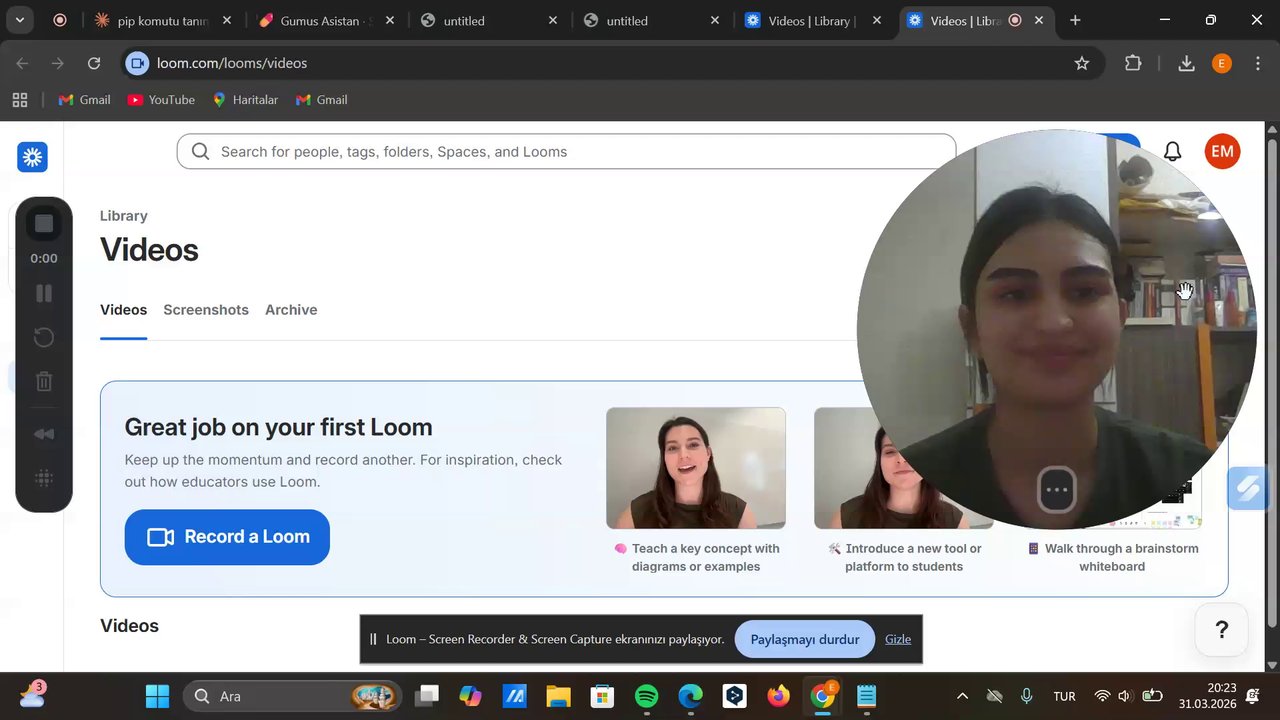
Task: Focus the Loom search field
Action: pos(566,152)
